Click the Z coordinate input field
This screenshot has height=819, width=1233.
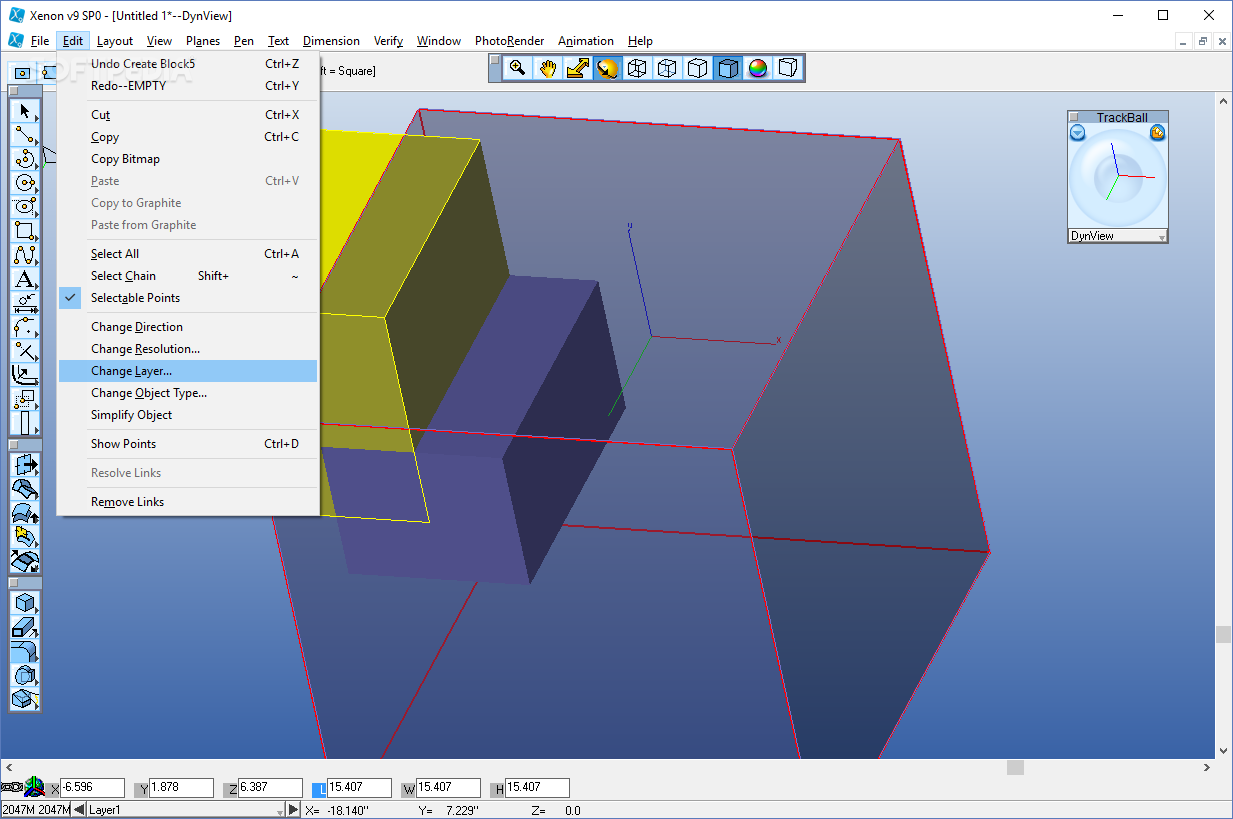pyautogui.click(x=270, y=788)
